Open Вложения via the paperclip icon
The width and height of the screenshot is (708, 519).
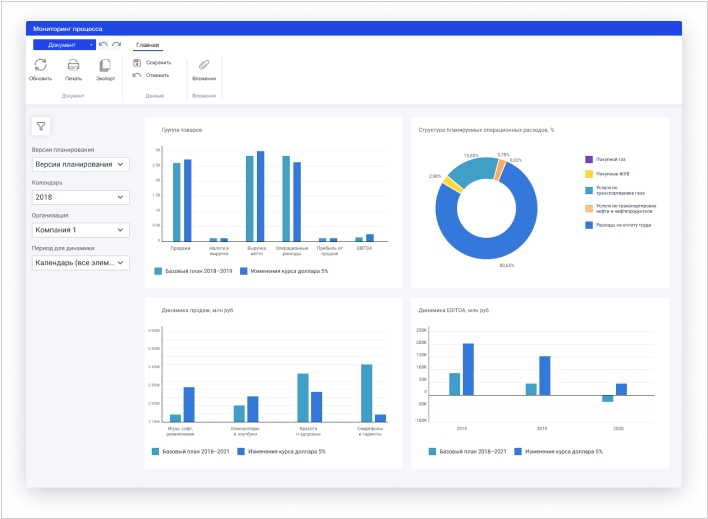[x=204, y=65]
